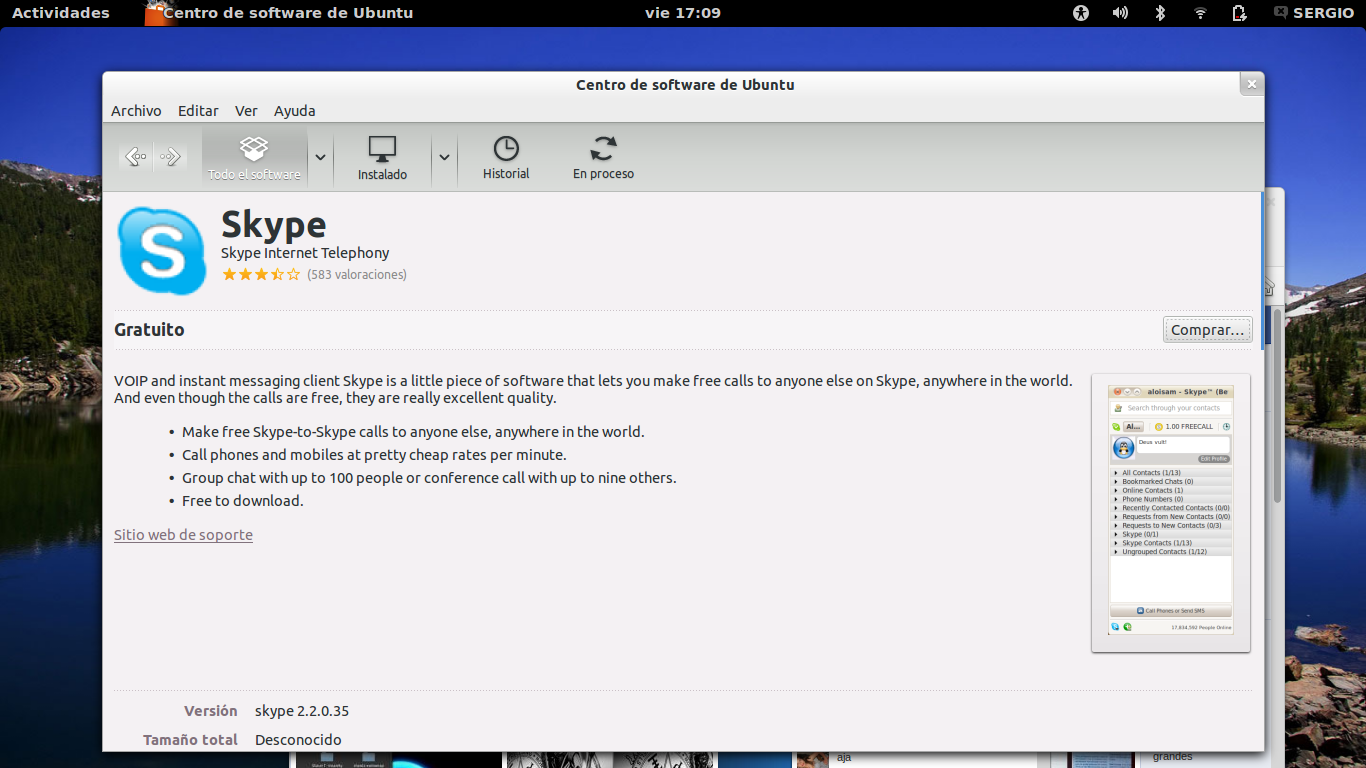Image resolution: width=1366 pixels, height=768 pixels.
Task: Open the Ayuda menu
Action: tap(294, 111)
